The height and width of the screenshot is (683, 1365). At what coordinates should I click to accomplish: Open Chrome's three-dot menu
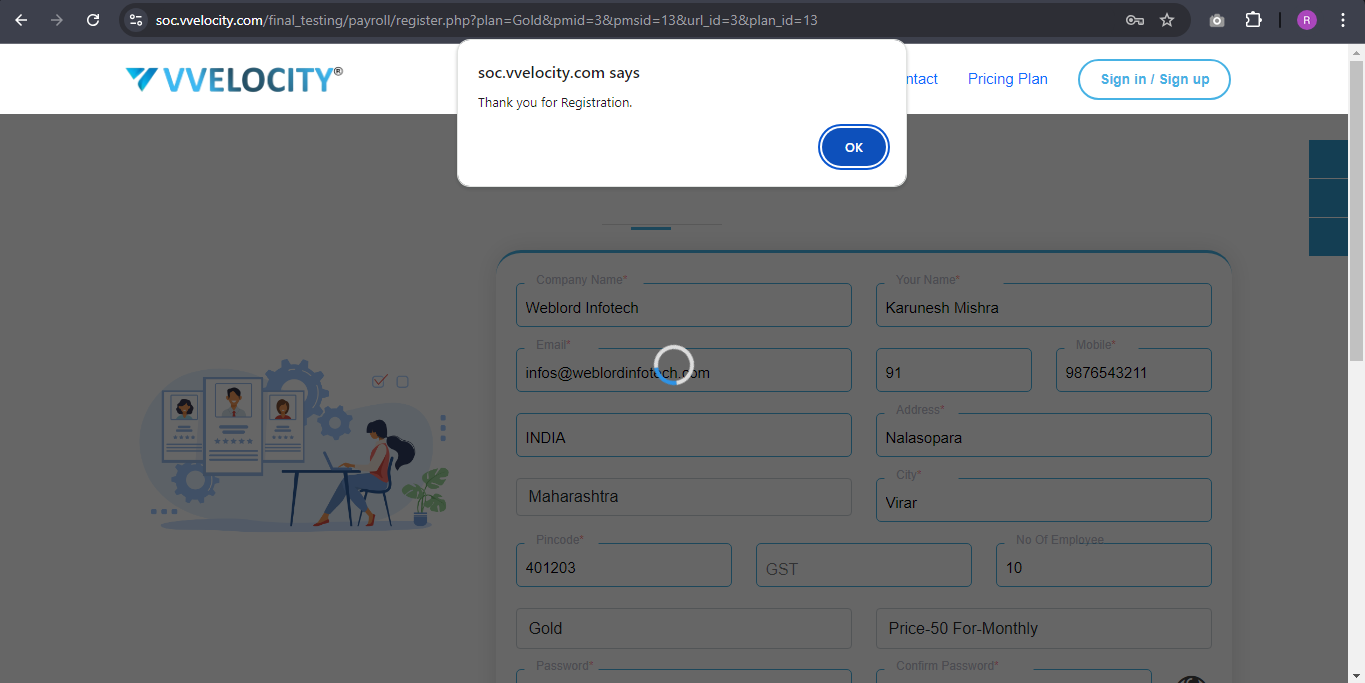(x=1343, y=20)
